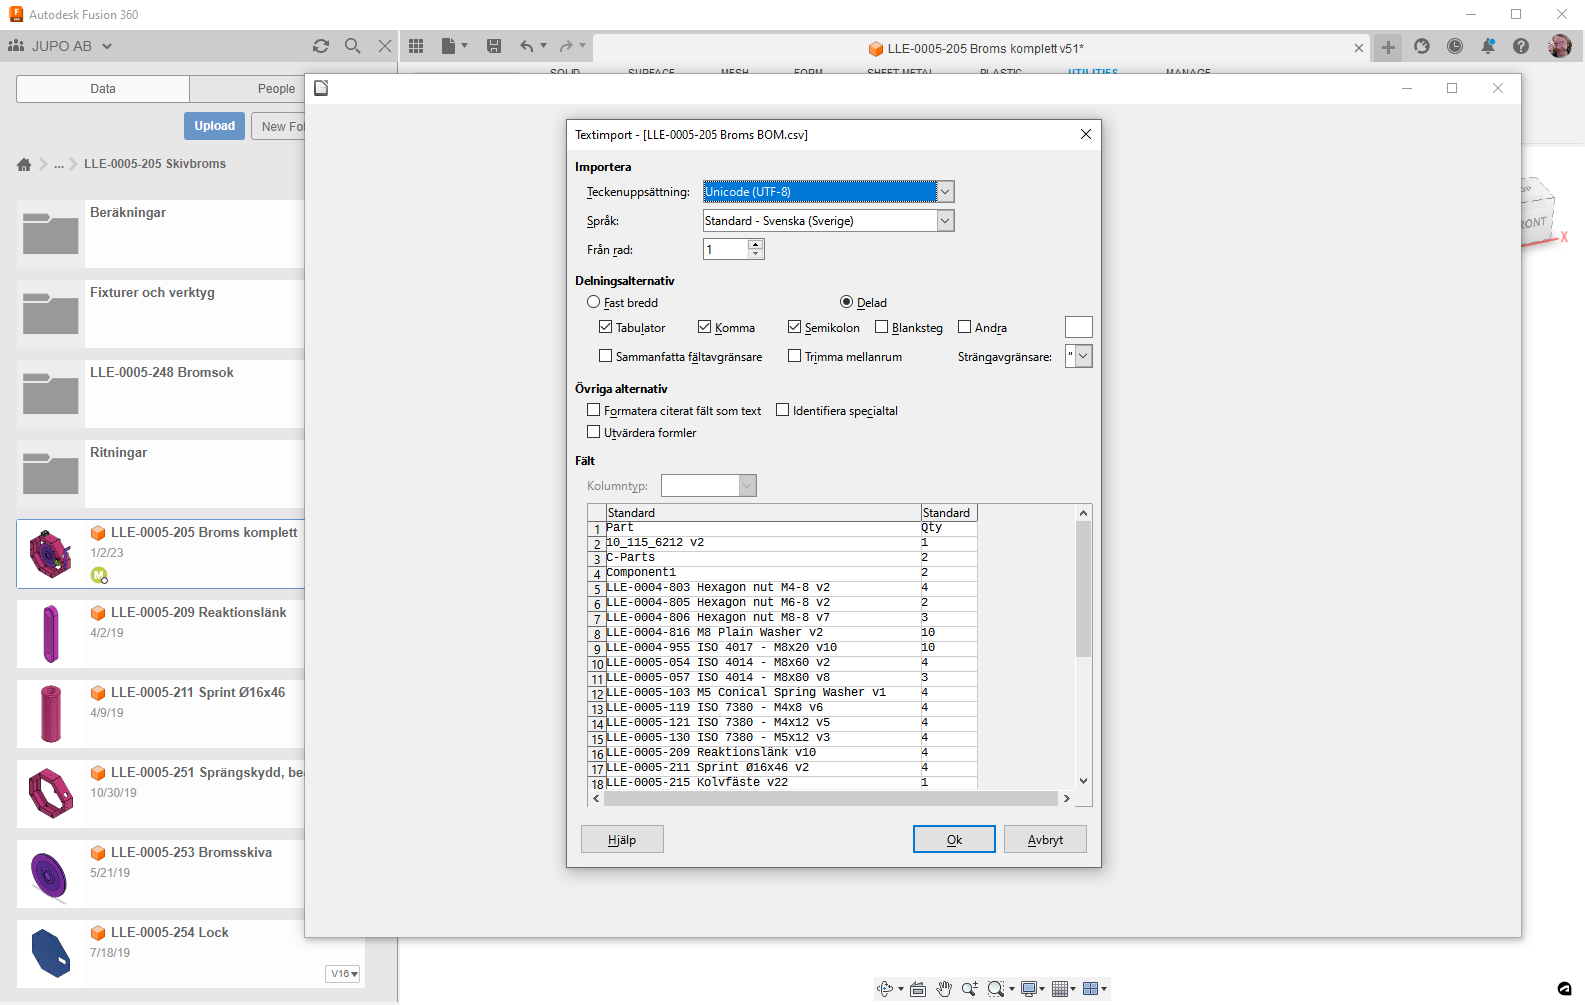
Task: Activate the Look At tool
Action: (x=918, y=989)
